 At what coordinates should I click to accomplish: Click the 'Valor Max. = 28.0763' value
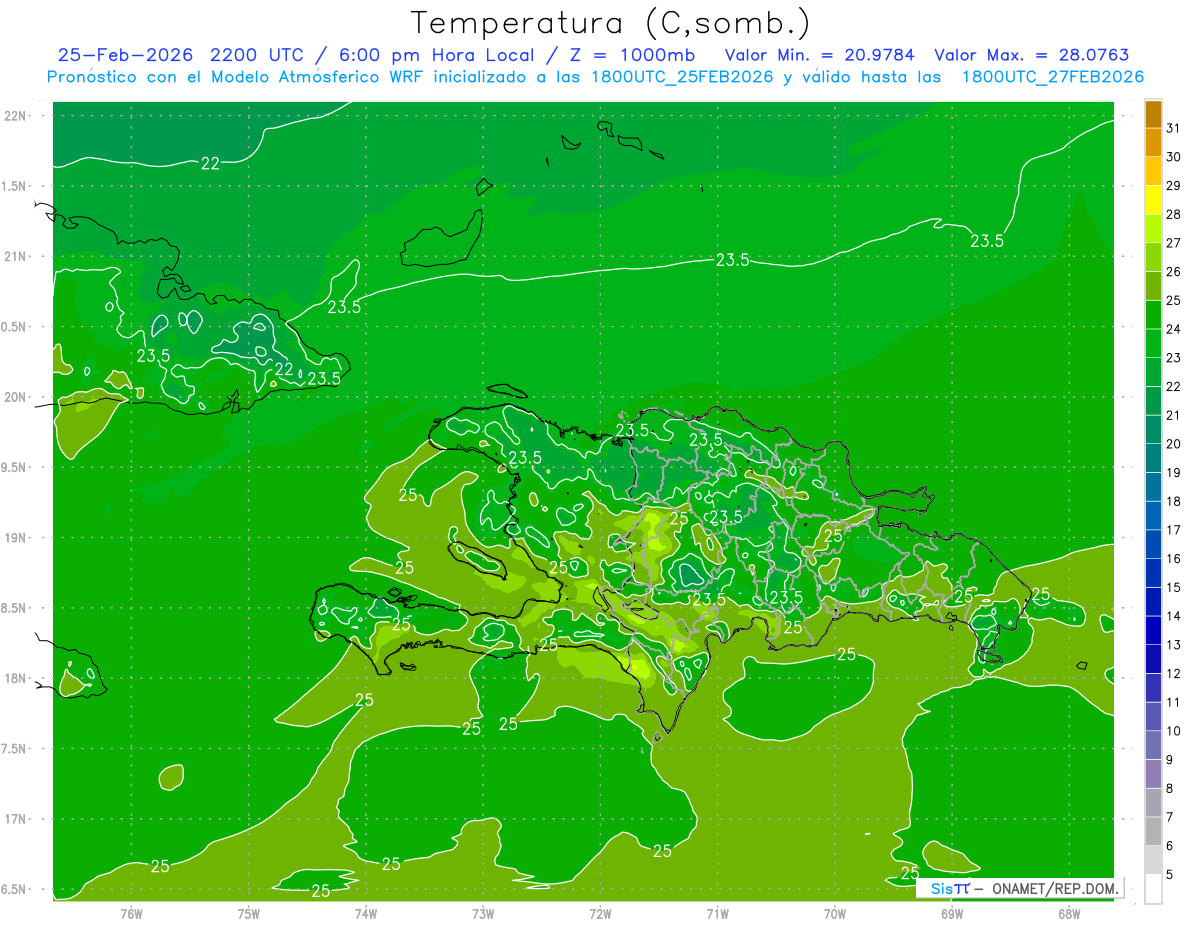pos(1031,56)
